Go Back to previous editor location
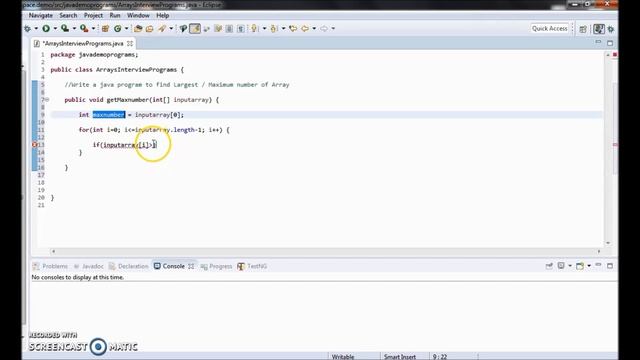Screen dimensions: 640x360 (x=305, y=29)
